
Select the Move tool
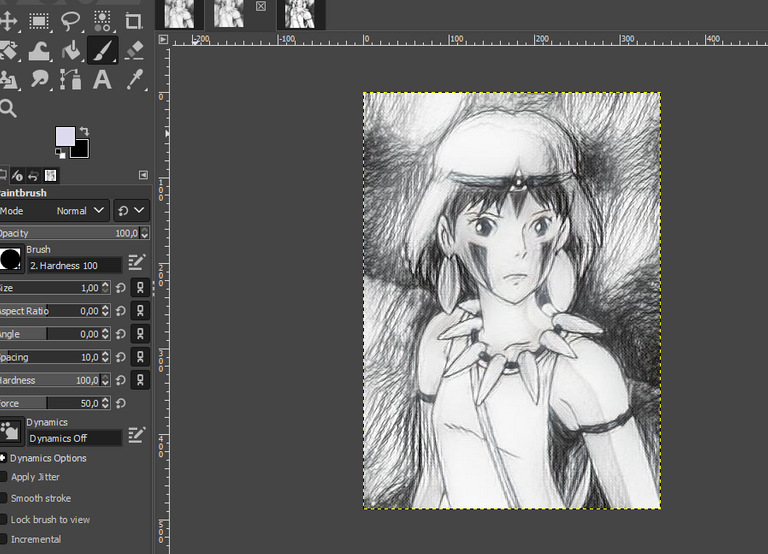click(8, 21)
